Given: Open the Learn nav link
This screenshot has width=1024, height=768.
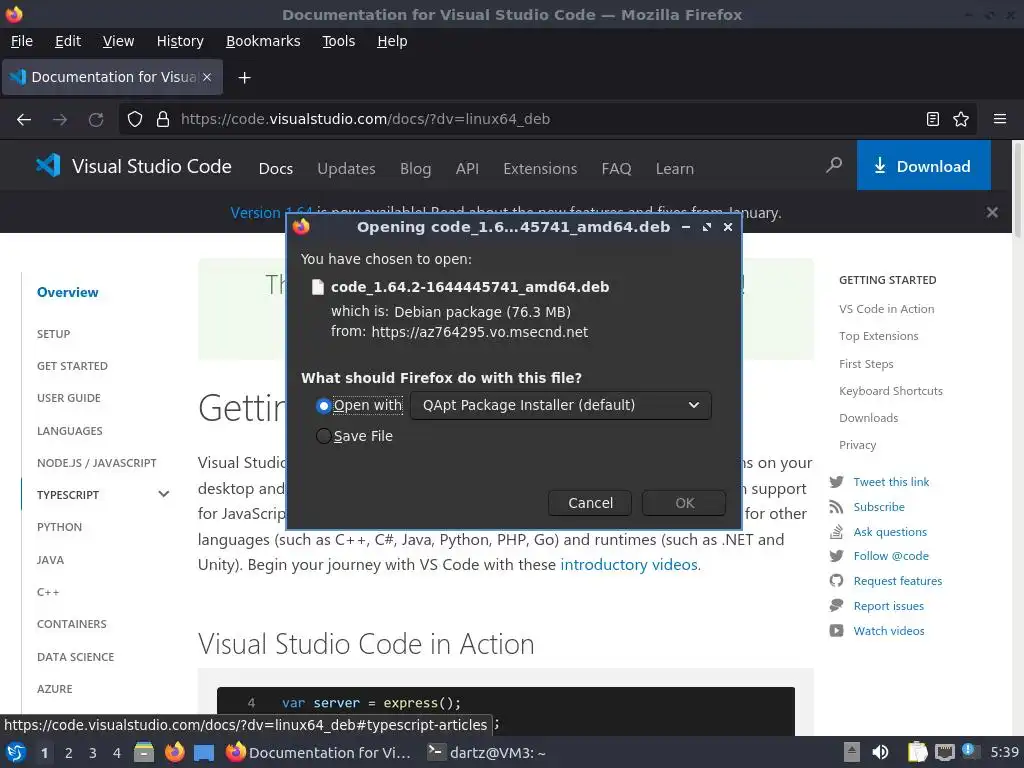Looking at the screenshot, I should [675, 168].
